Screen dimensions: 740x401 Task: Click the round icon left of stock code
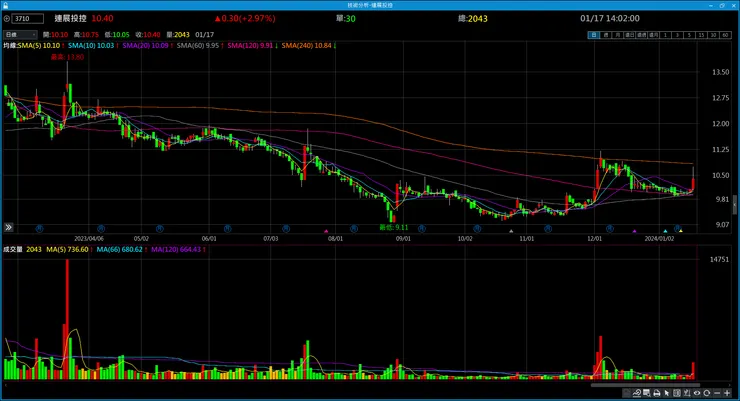click(x=6, y=19)
